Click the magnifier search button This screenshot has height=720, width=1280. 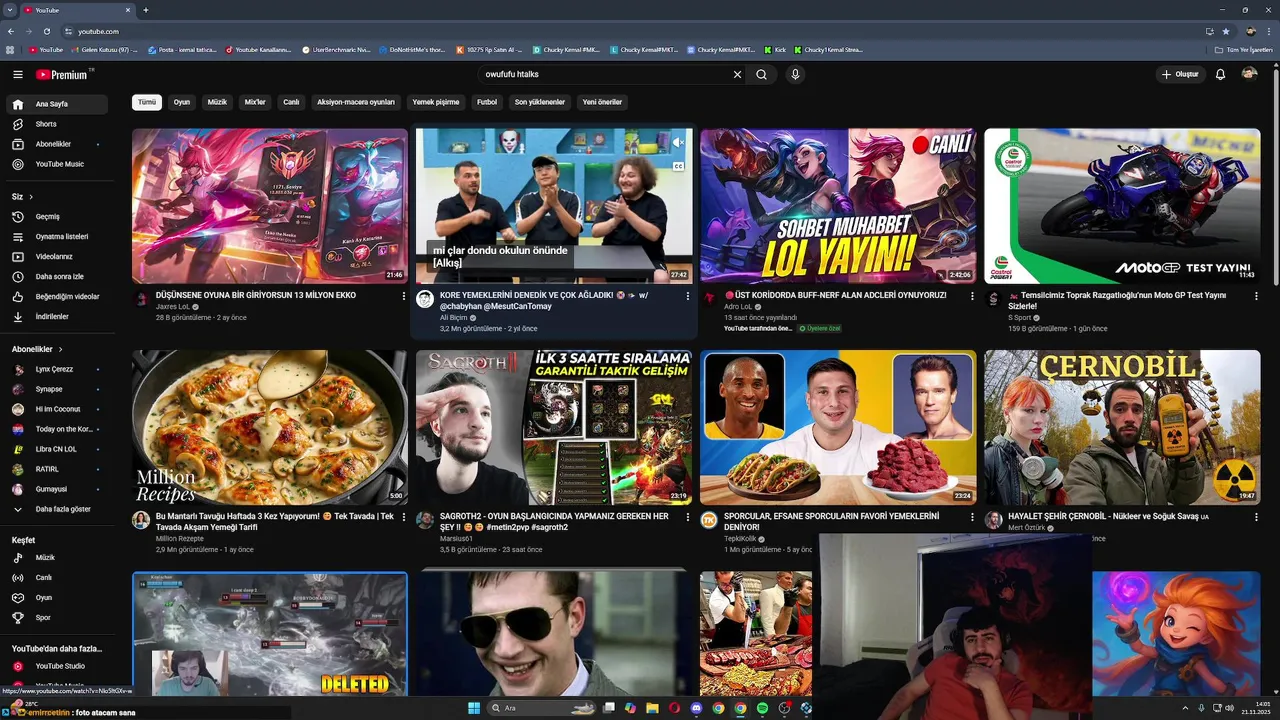tap(762, 74)
